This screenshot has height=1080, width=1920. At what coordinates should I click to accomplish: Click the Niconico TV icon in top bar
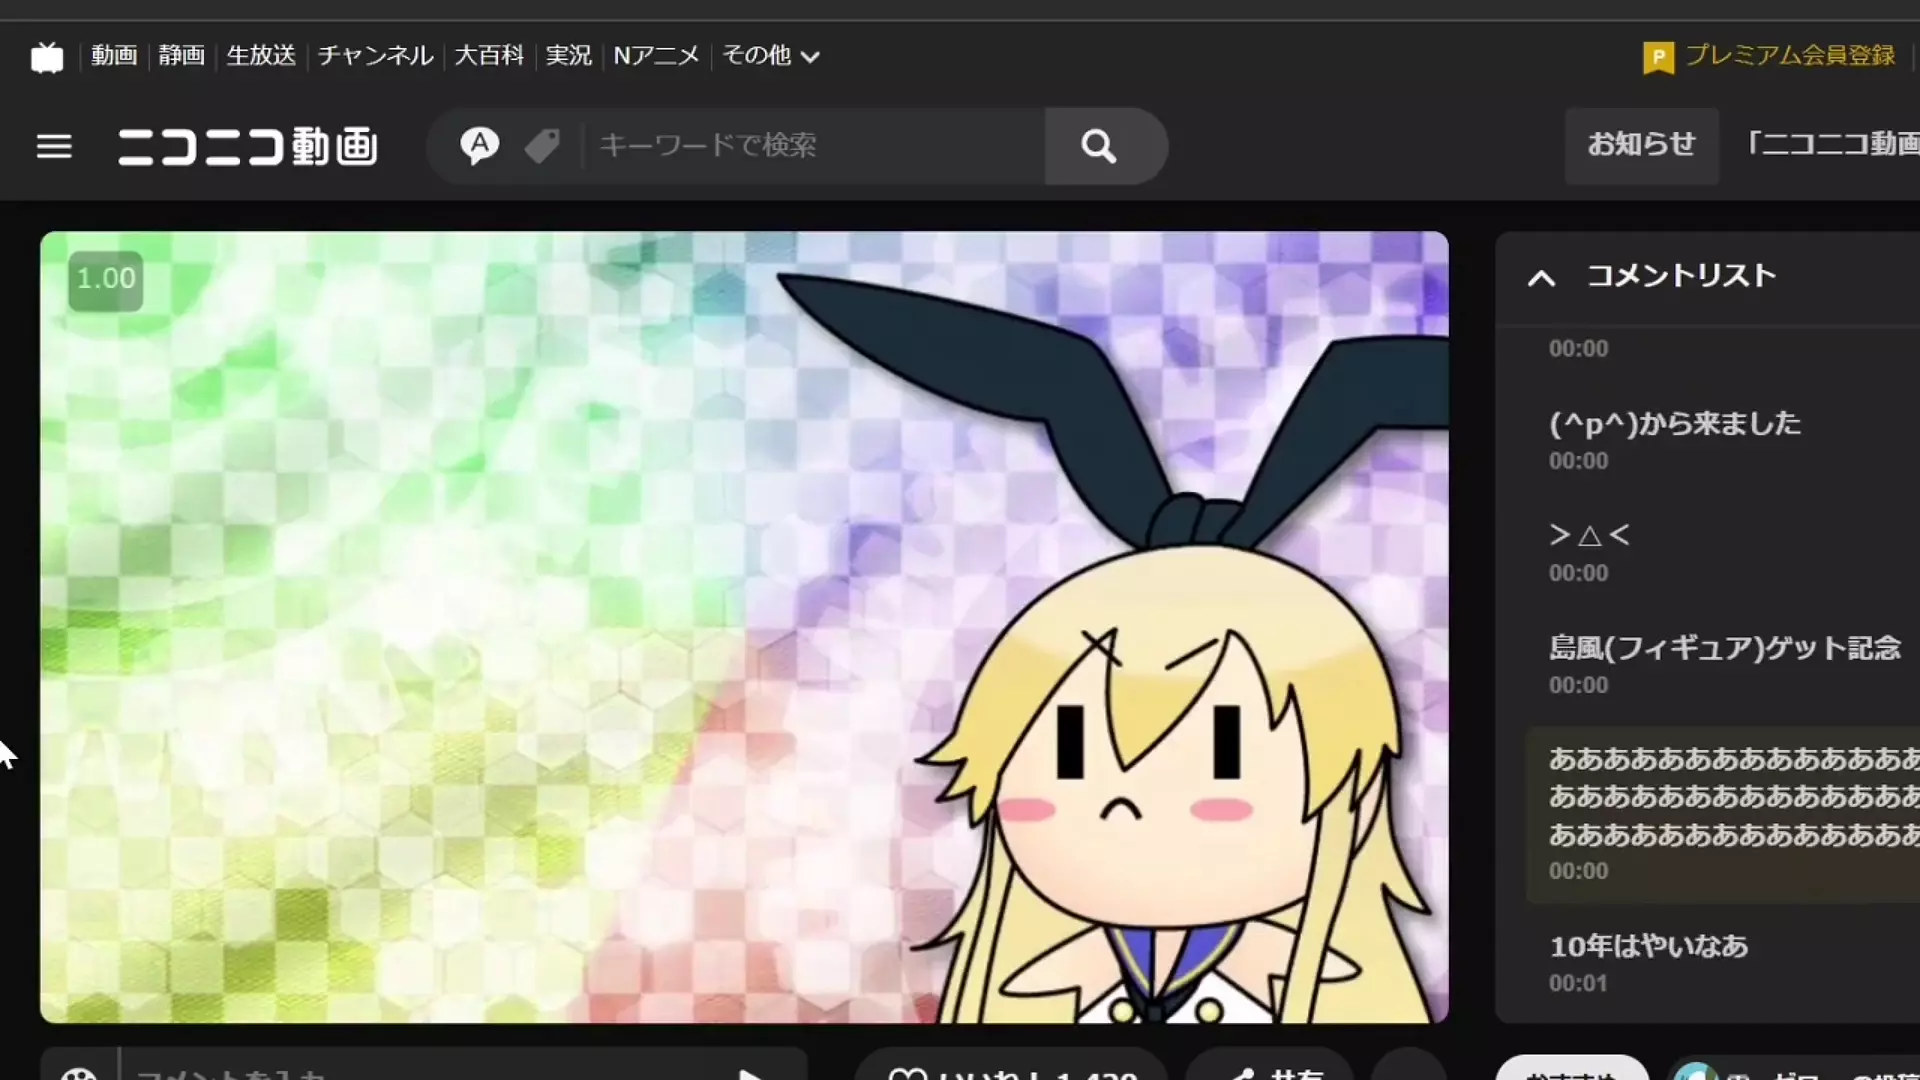pos(47,57)
